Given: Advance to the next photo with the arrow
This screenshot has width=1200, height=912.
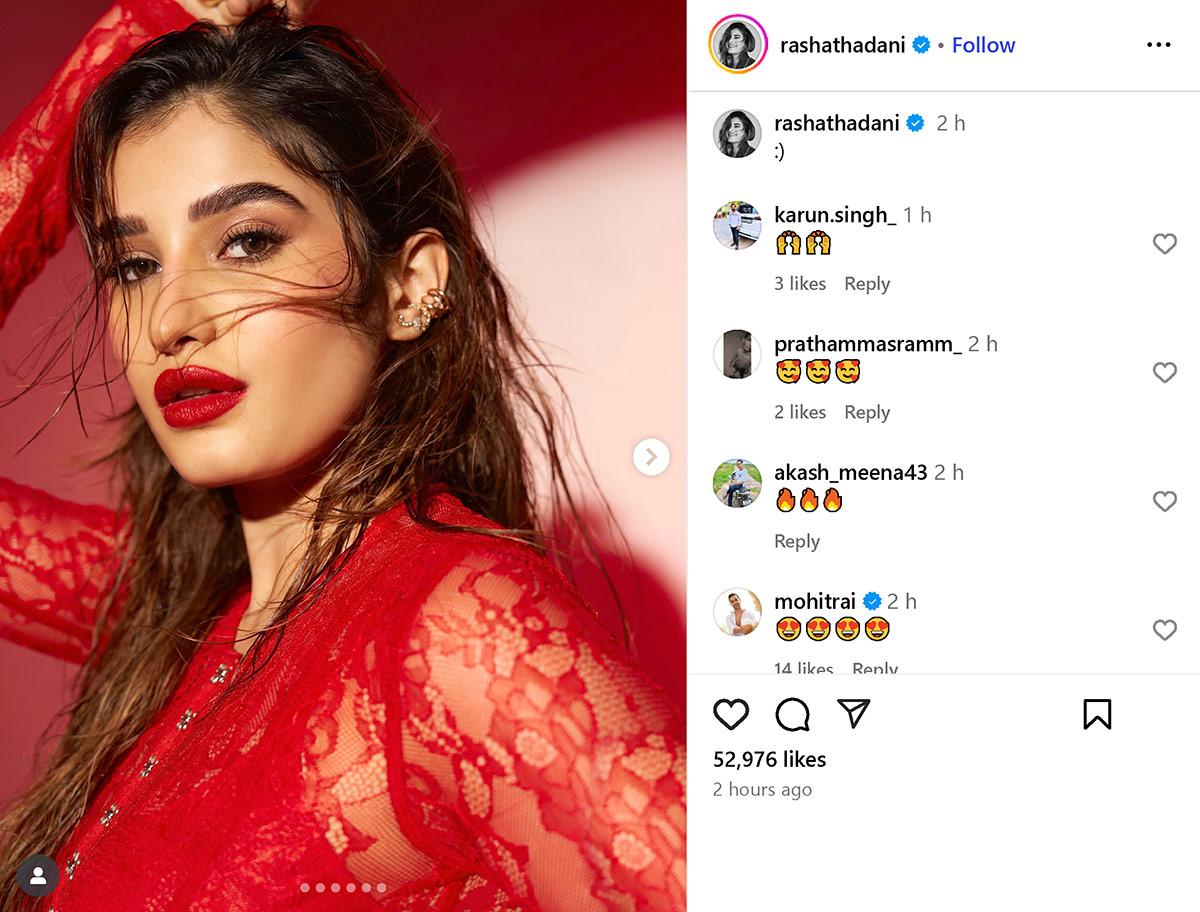Looking at the screenshot, I should tap(651, 457).
